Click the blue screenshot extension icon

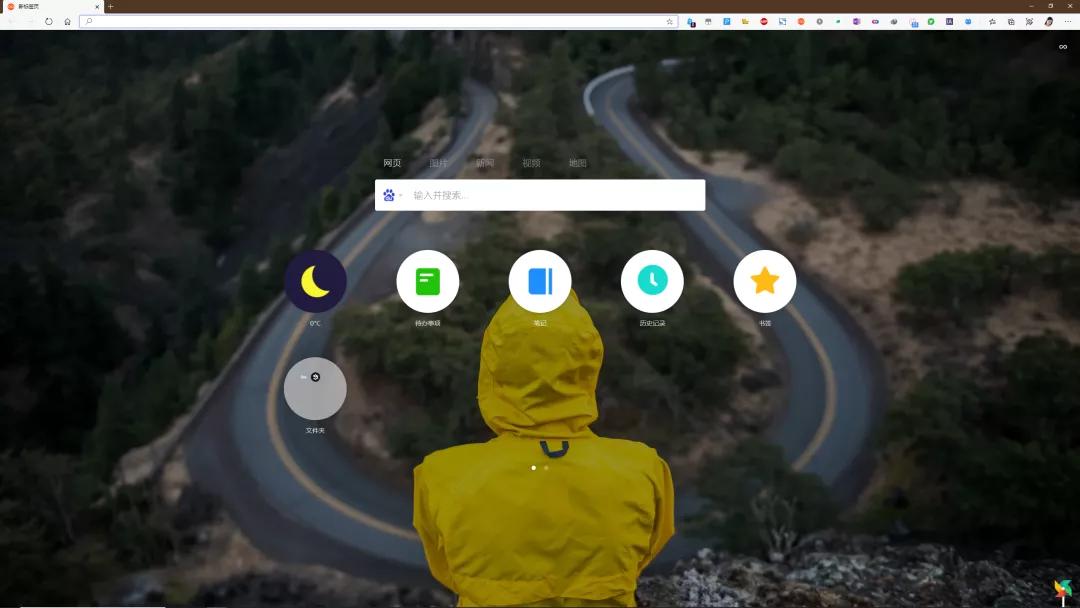tap(782, 21)
